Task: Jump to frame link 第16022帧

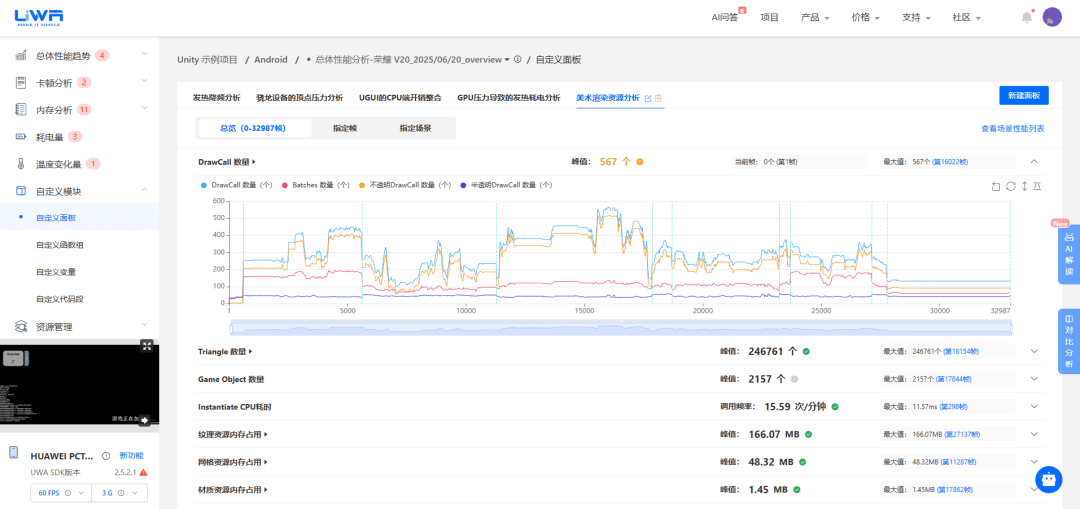Action: 949,162
